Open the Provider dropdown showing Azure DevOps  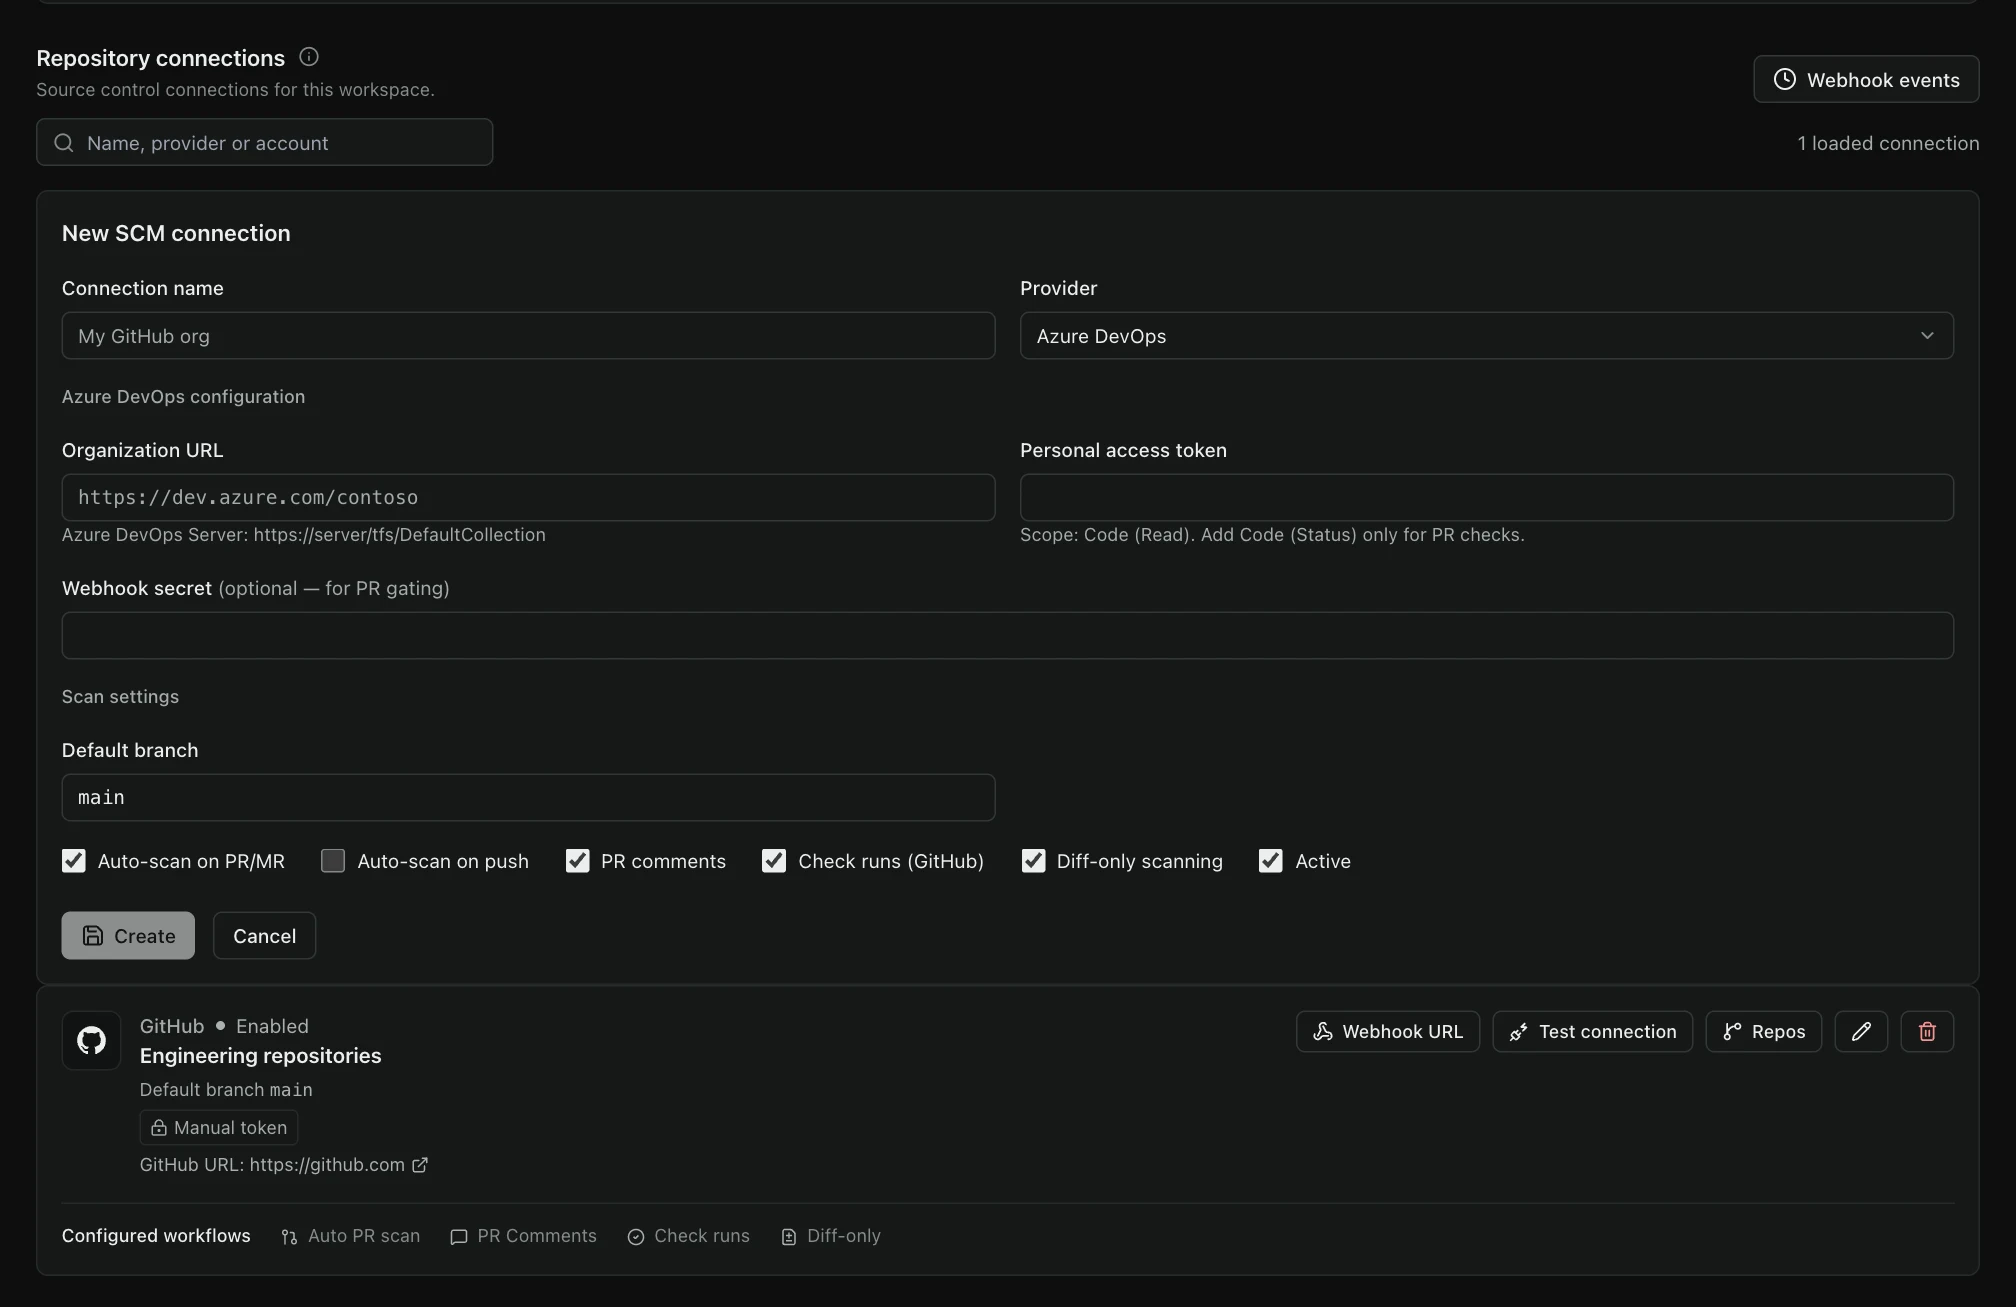[x=1487, y=336]
